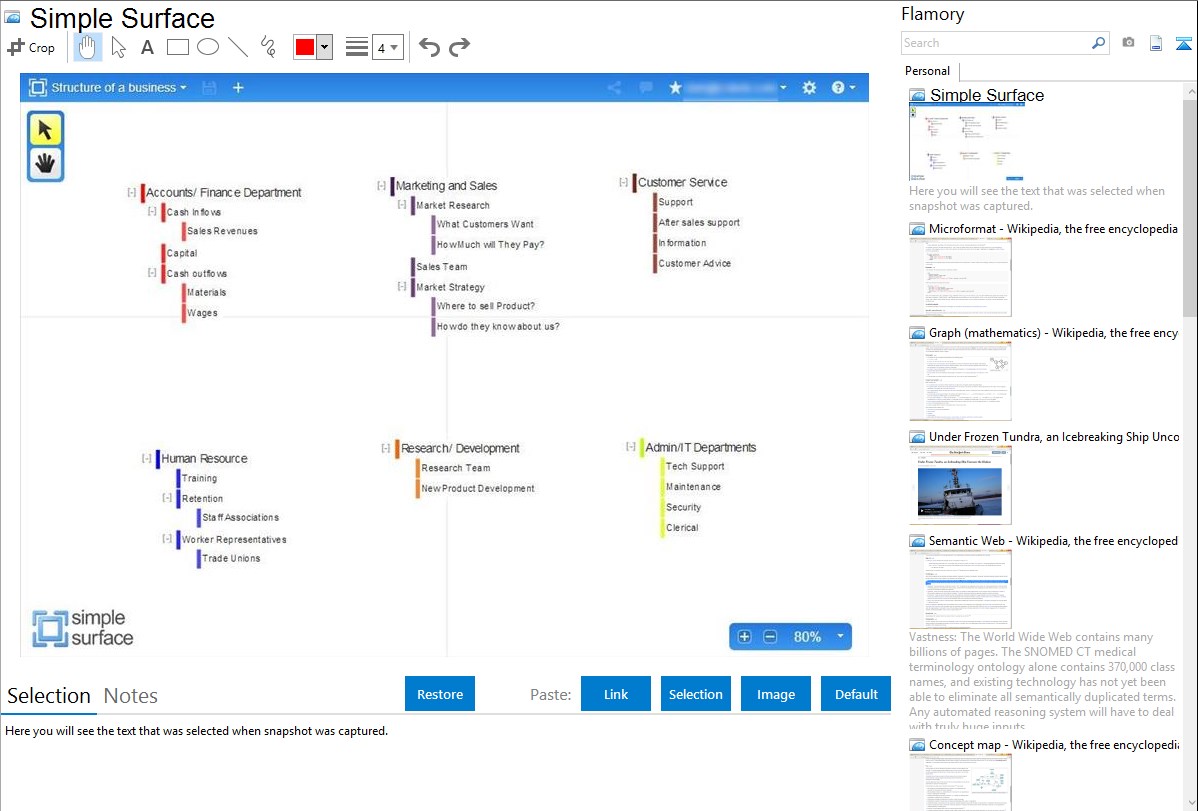Open the help question mark menu
The height and width of the screenshot is (811, 1198).
843,88
